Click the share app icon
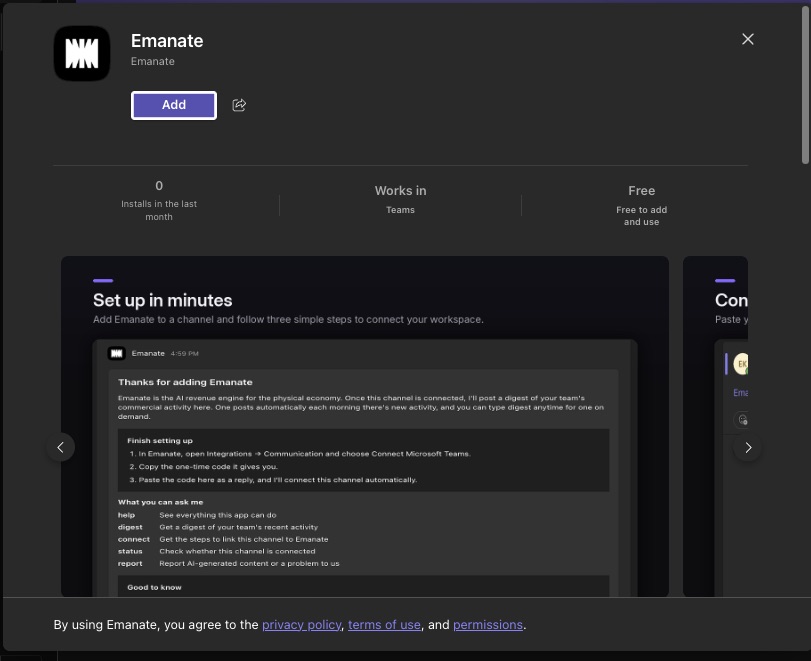811x661 pixels. pyautogui.click(x=239, y=105)
